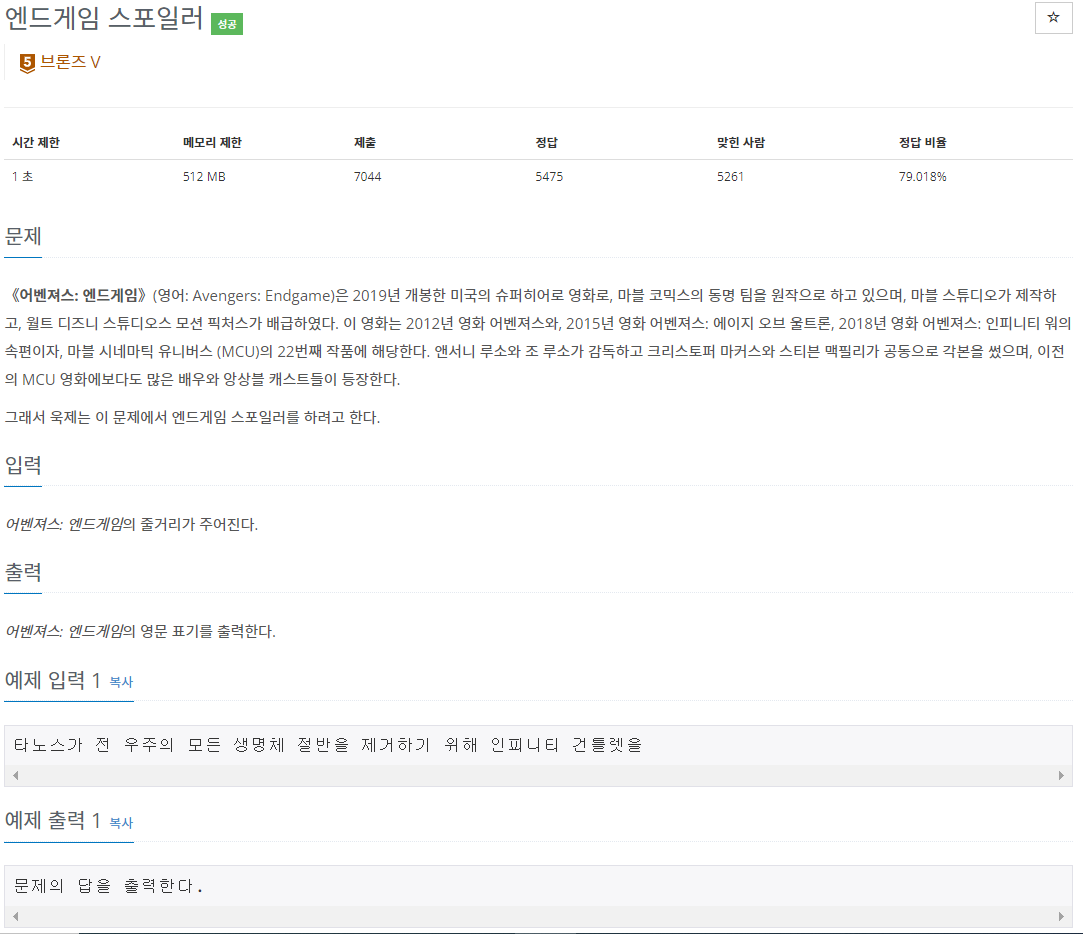This screenshot has height=934, width=1083.
Task: Click the 문제 section heading
Action: pyautogui.click(x=23, y=236)
